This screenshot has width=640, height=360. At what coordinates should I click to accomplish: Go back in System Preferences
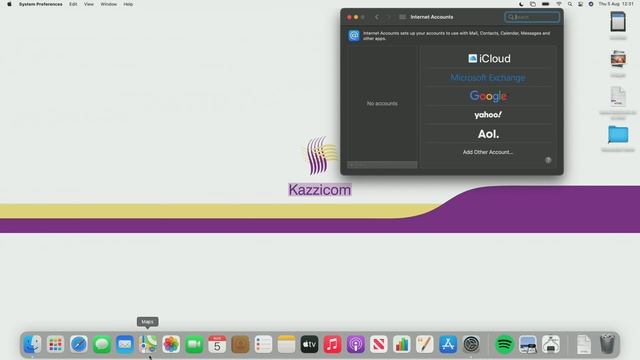377,17
